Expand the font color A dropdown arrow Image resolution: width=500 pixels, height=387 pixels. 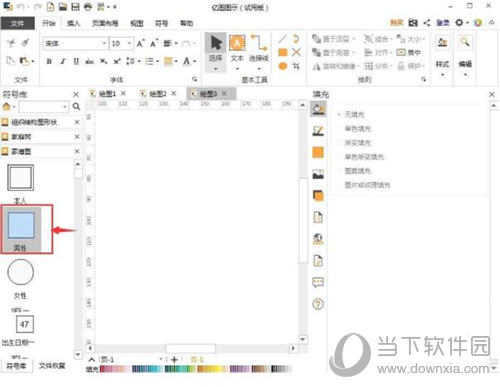(x=195, y=61)
